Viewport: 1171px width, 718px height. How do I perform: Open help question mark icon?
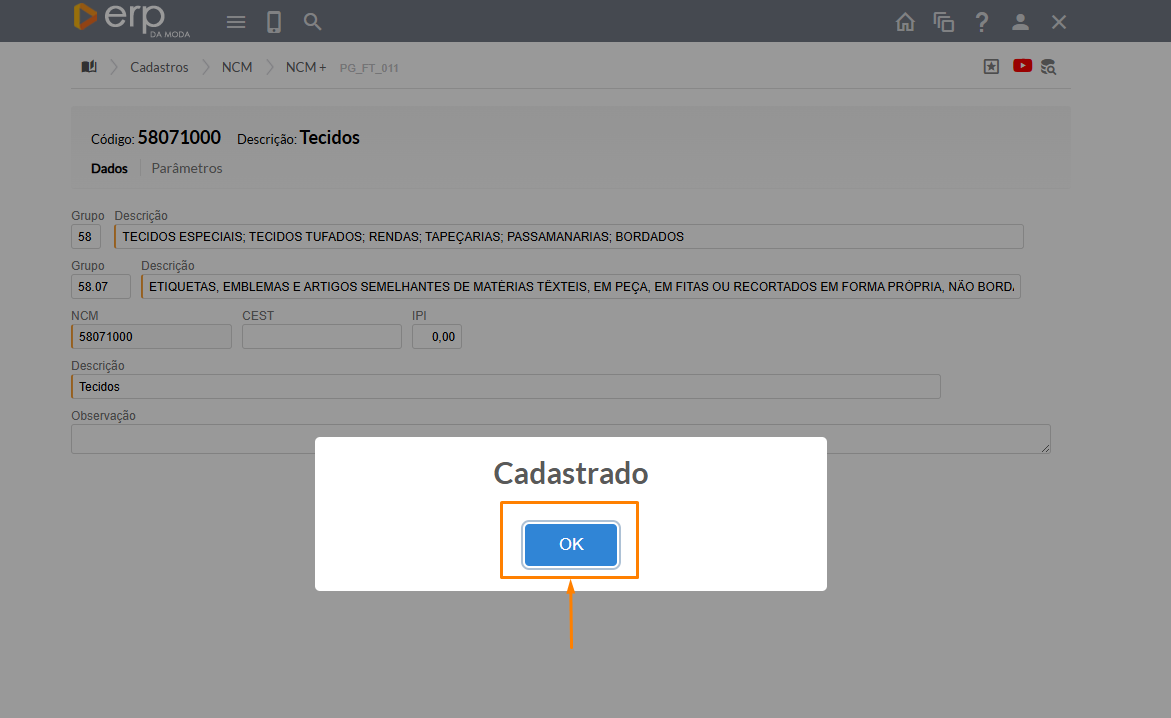[982, 22]
